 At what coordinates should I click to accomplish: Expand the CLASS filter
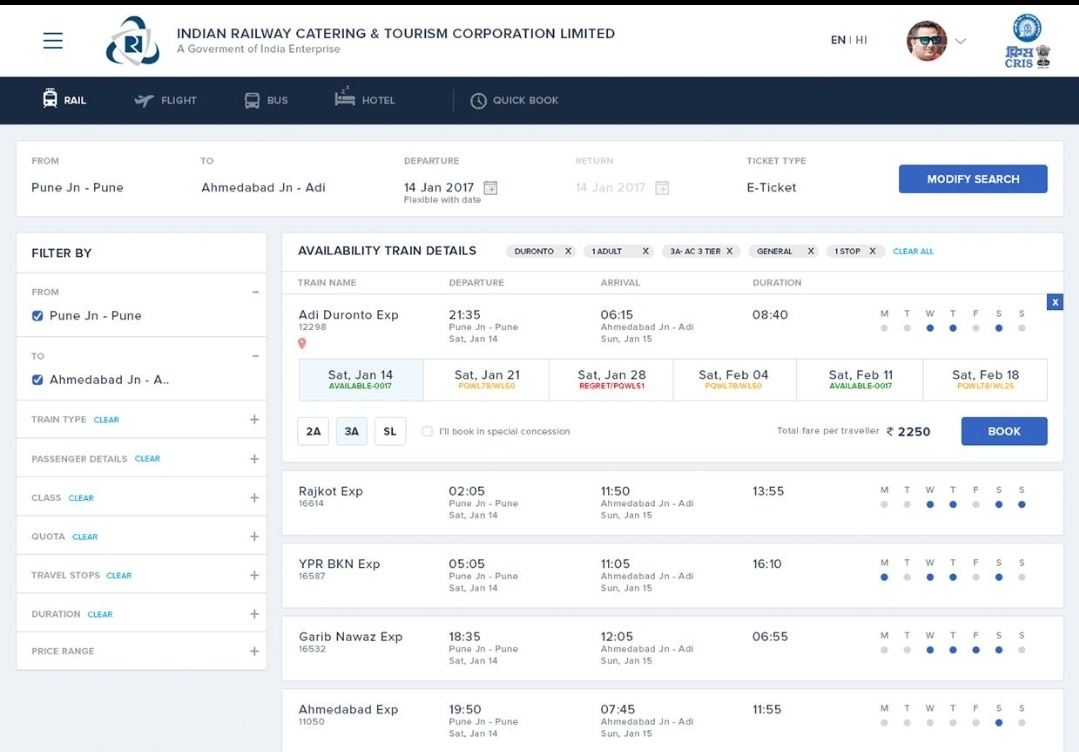coord(254,497)
